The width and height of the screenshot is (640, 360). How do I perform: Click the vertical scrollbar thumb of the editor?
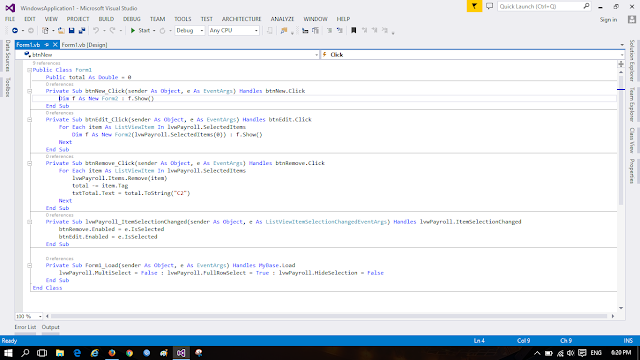point(621,140)
